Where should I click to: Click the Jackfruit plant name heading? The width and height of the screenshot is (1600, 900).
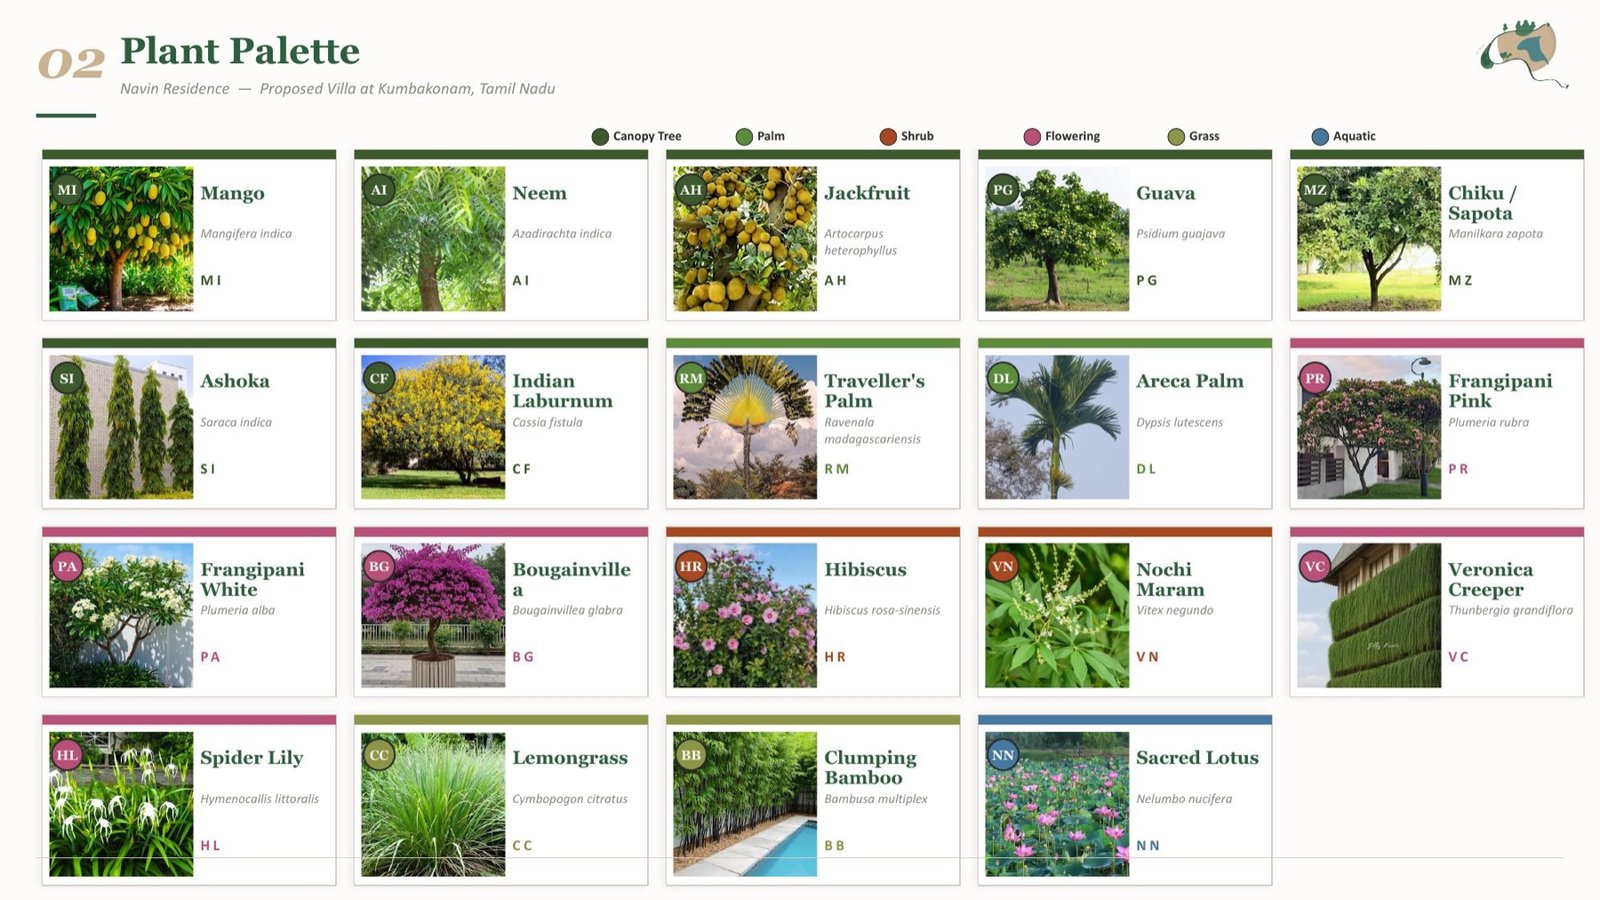(x=867, y=193)
